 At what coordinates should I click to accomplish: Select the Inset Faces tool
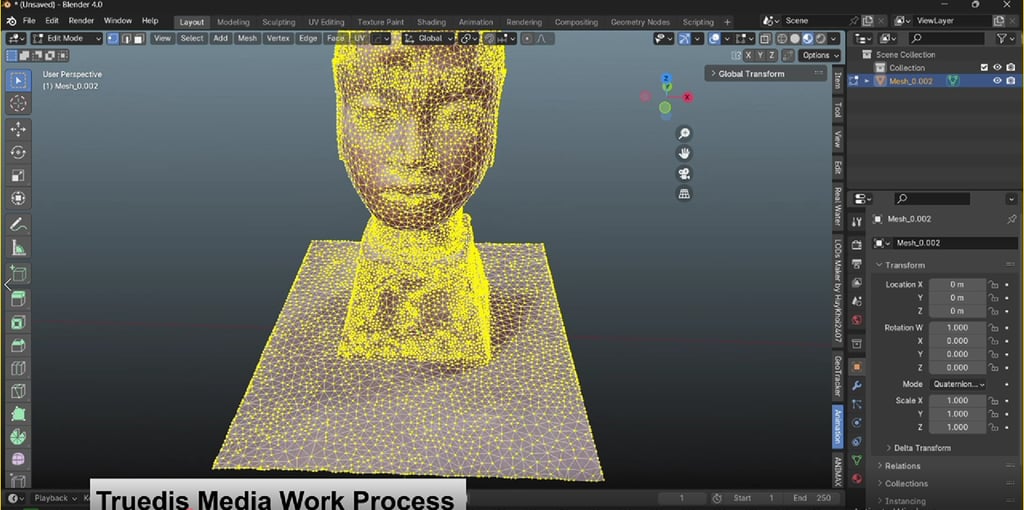pos(18,323)
